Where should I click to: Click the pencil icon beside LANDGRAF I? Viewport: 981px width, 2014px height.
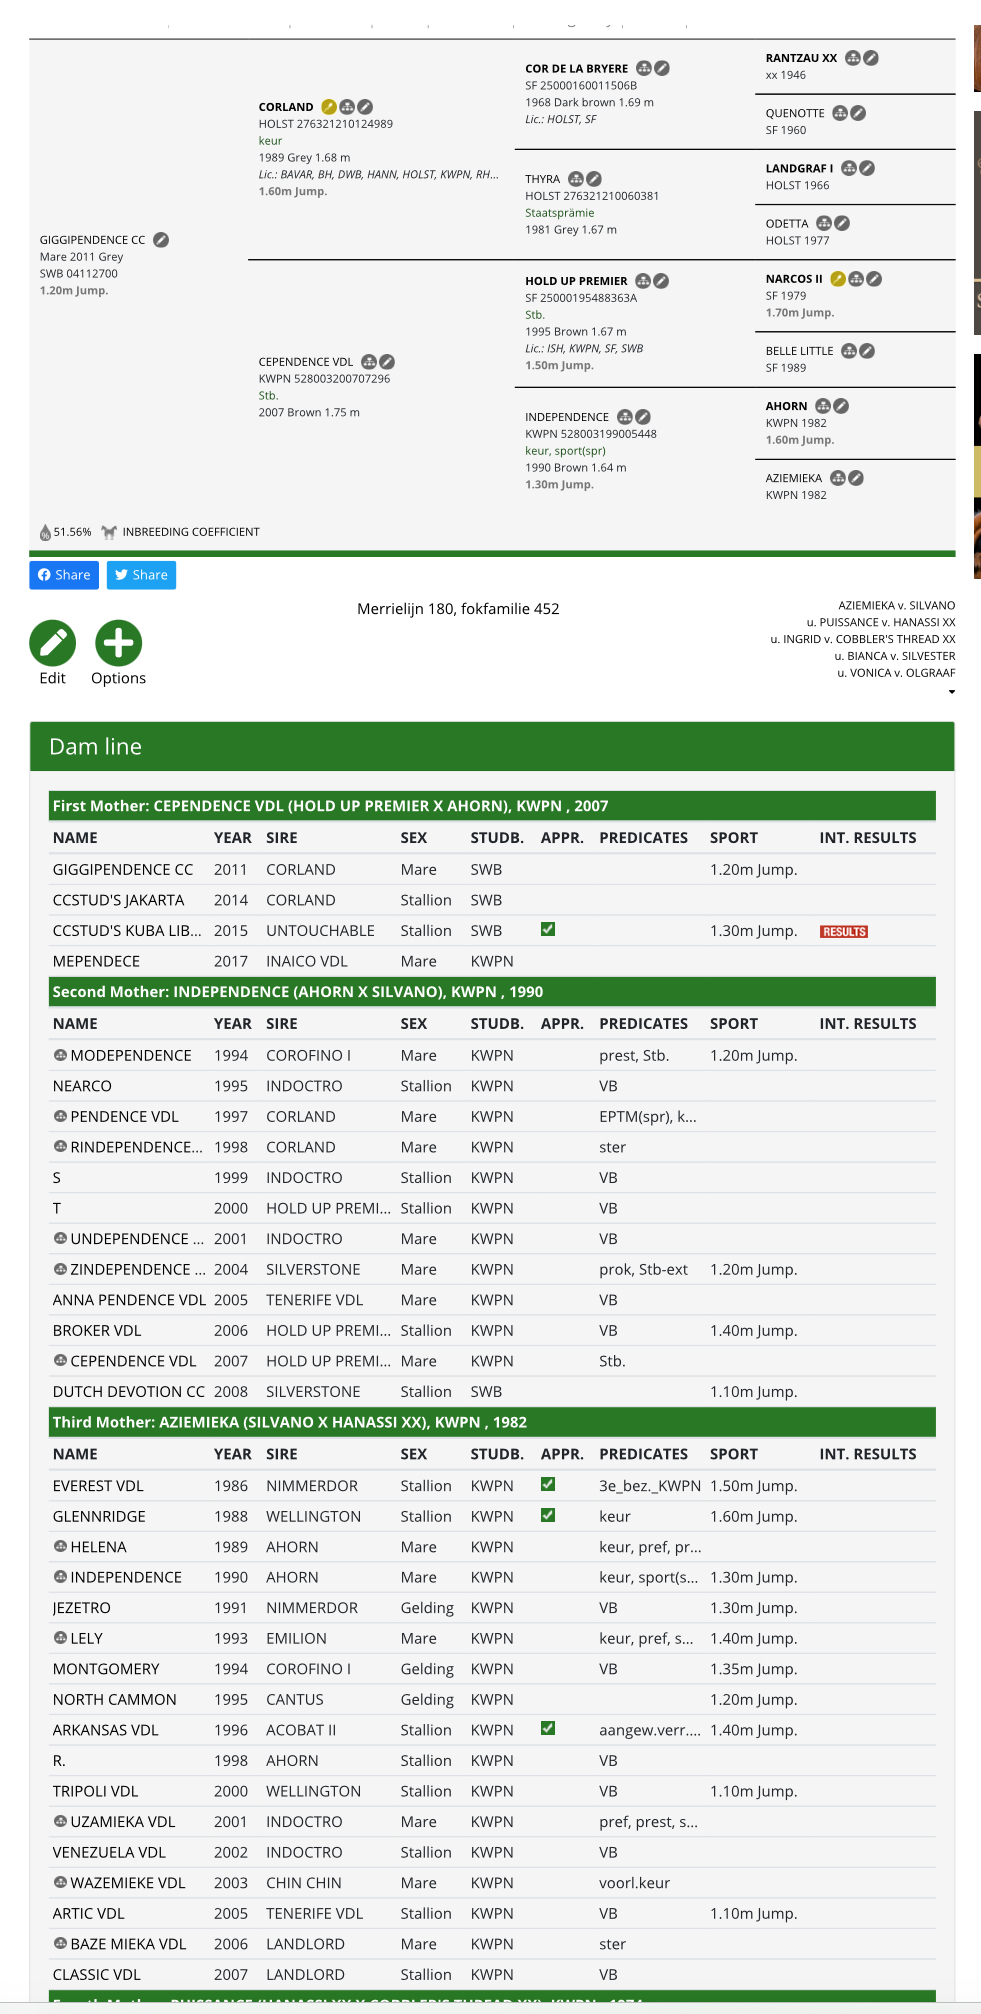[867, 167]
